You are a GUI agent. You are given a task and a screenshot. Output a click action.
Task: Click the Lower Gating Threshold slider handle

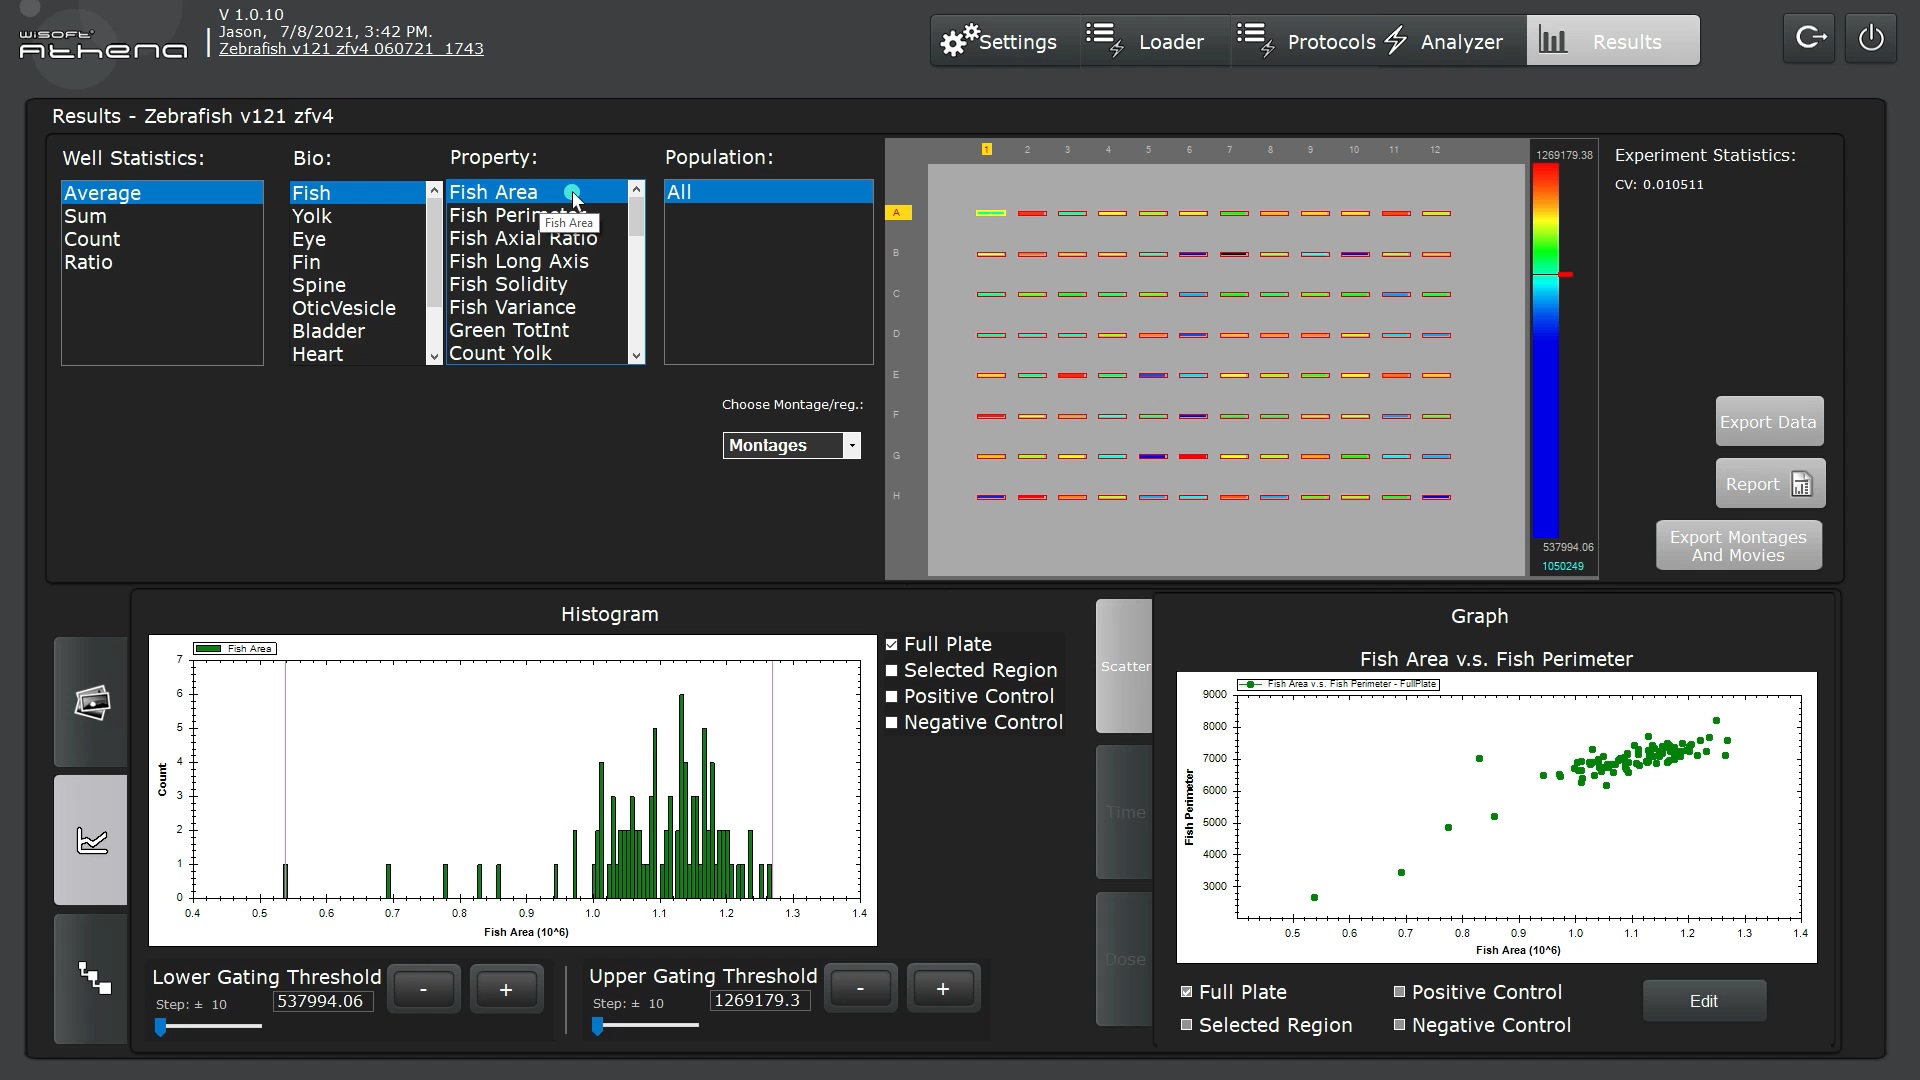[x=160, y=1027]
